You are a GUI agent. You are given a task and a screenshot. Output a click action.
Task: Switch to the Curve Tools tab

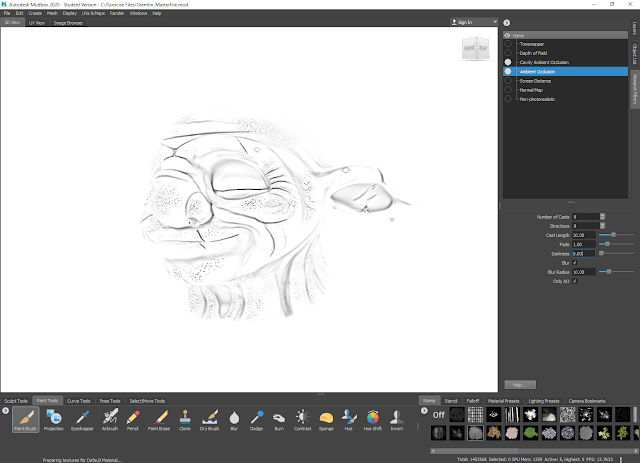pos(78,401)
